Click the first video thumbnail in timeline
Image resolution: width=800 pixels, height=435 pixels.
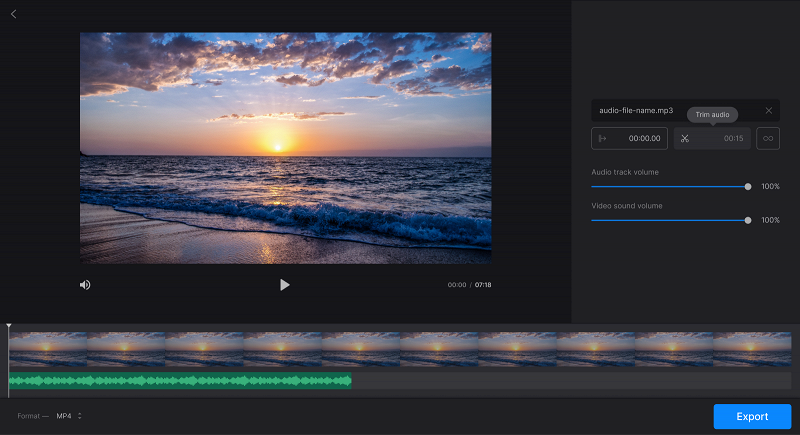click(48, 349)
